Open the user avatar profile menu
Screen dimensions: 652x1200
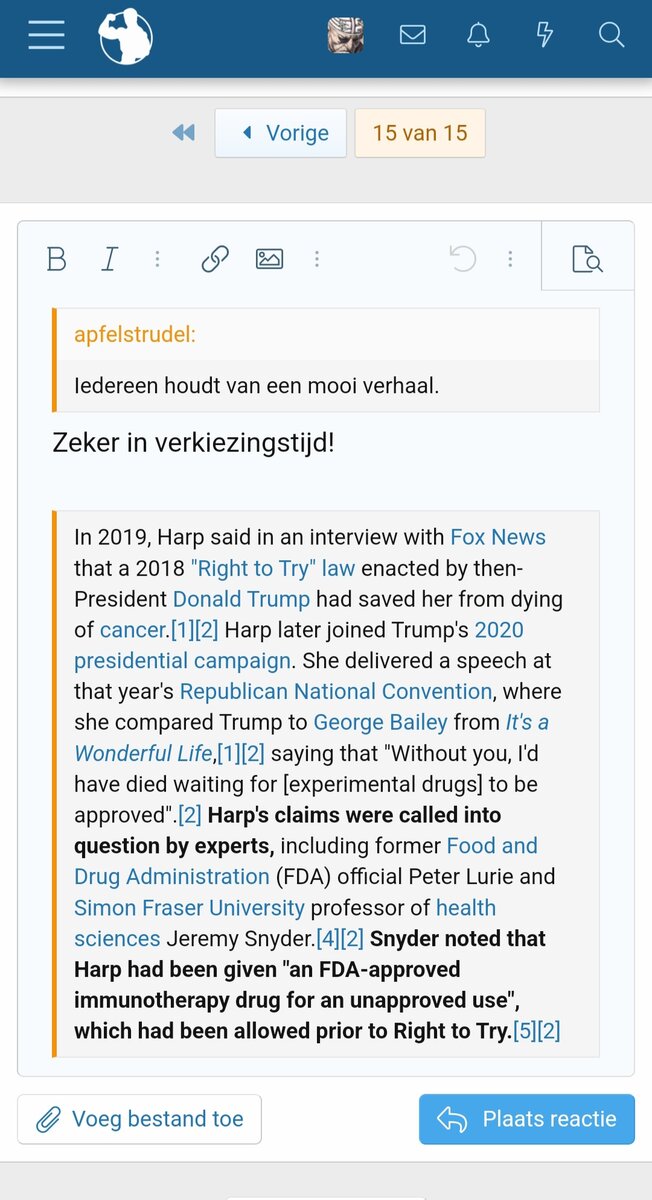[x=345, y=36]
